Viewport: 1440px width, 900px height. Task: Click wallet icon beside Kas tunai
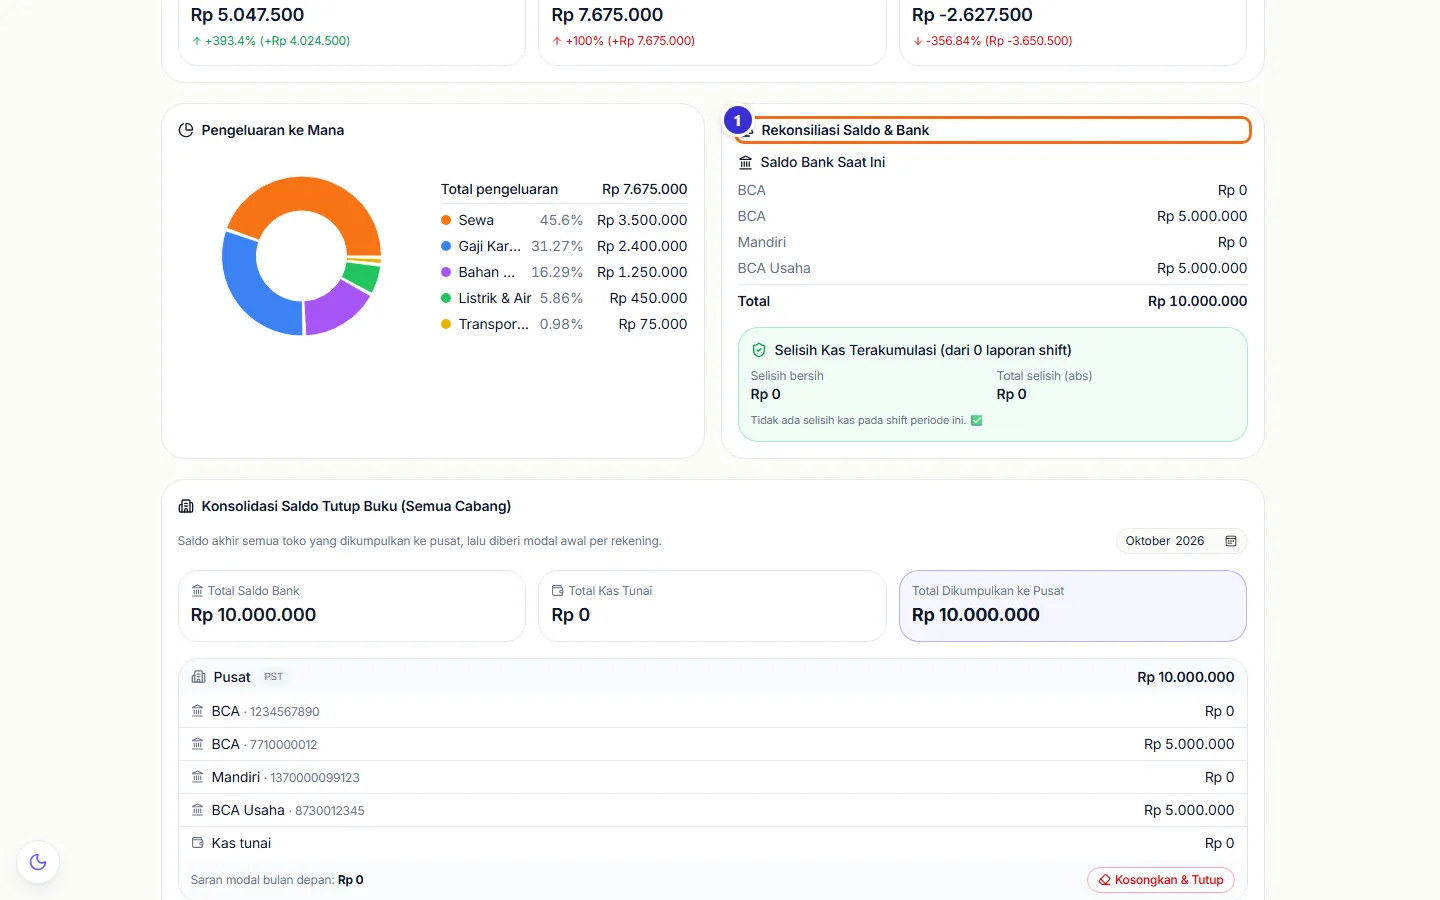click(x=197, y=843)
